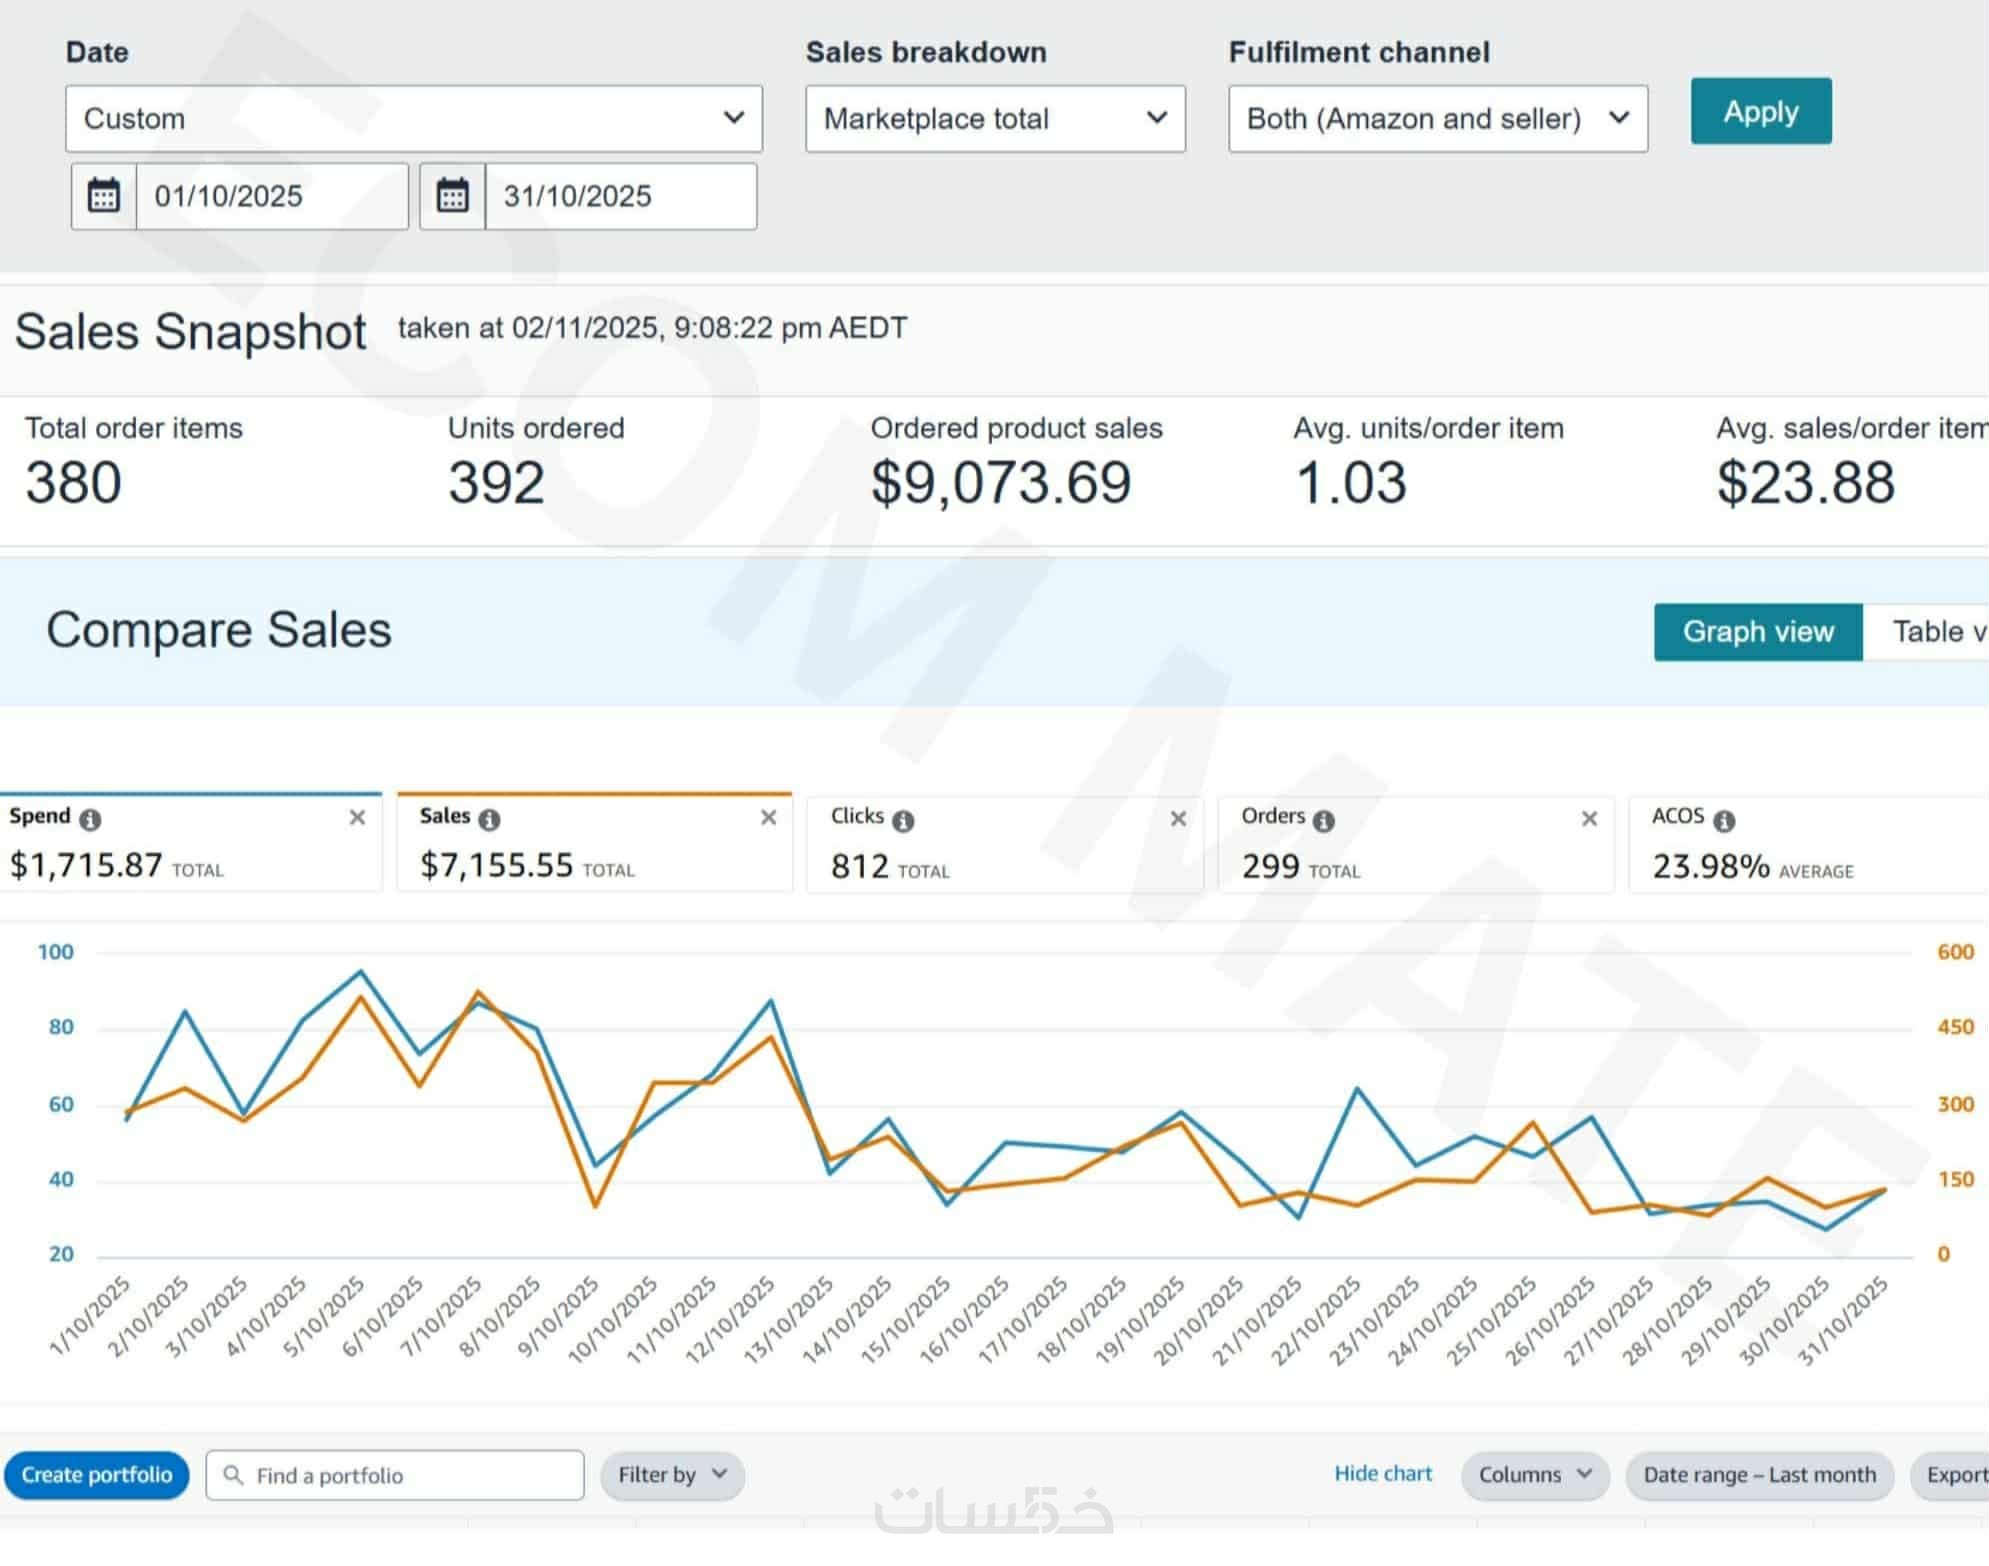Click in the Find a portfolio field

[410, 1475]
